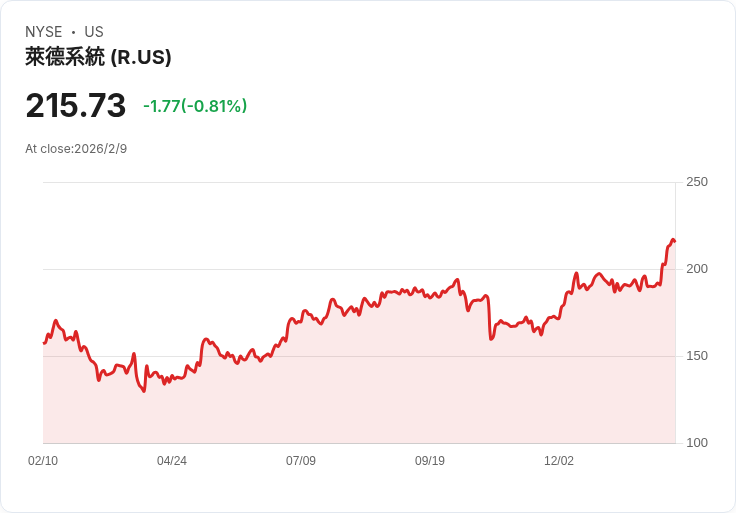Click the top 250 horizontal gridline
Image resolution: width=736 pixels, height=513 pixels.
pyautogui.click(x=358, y=182)
